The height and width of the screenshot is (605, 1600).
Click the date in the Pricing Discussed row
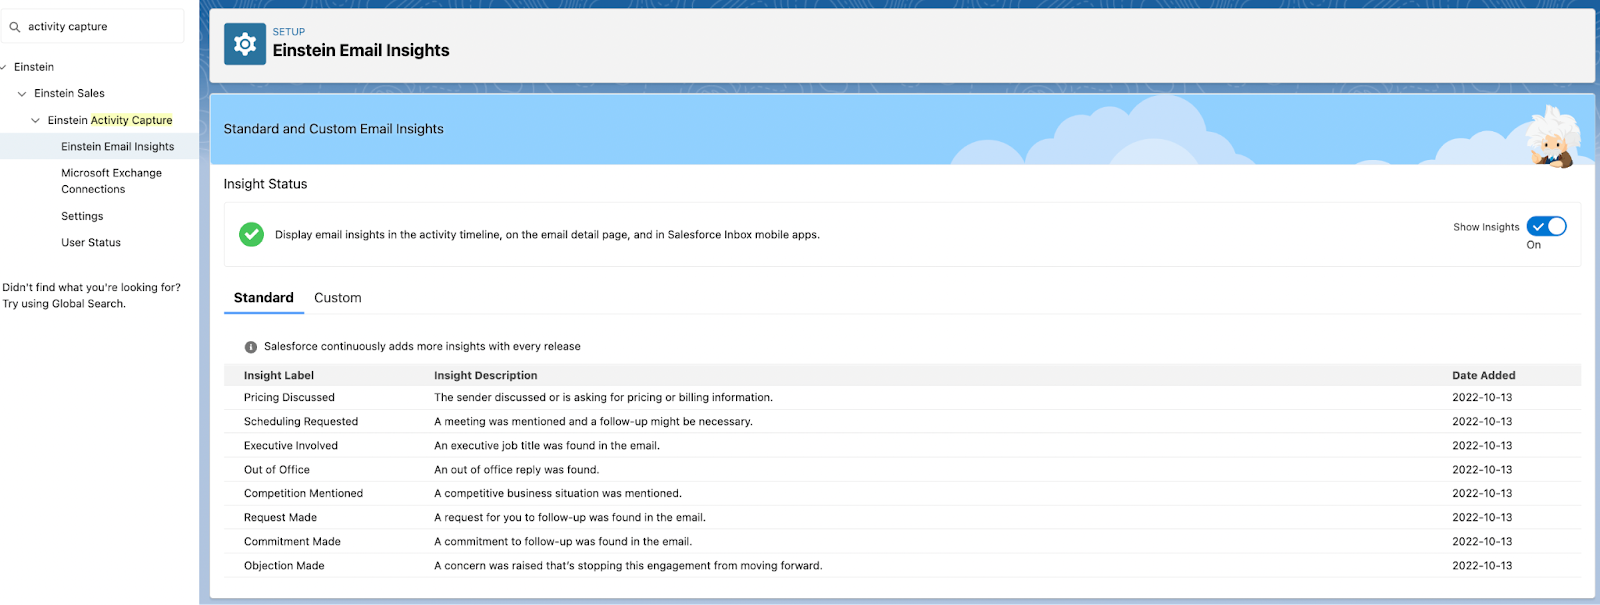[1482, 398]
